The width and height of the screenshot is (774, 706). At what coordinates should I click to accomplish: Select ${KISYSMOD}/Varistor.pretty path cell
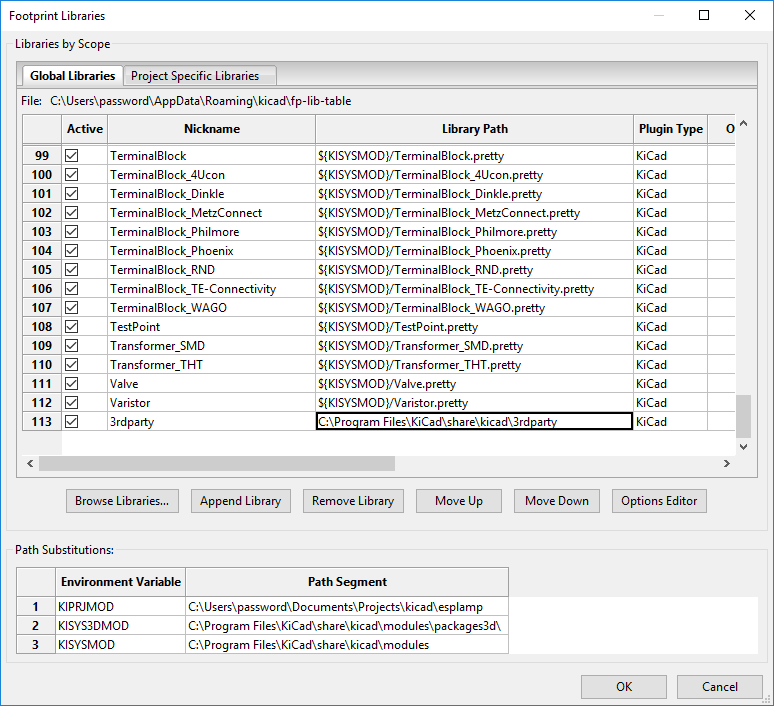pos(474,403)
